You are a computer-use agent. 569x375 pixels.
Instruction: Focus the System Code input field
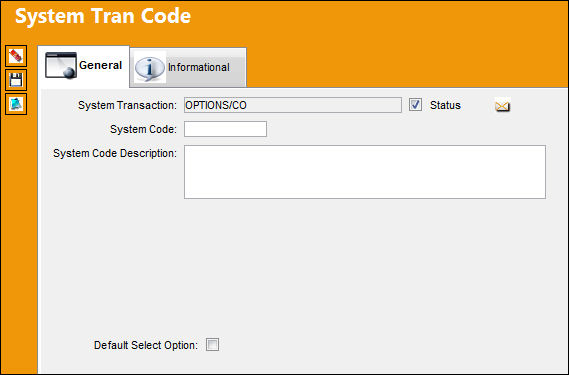click(x=225, y=129)
